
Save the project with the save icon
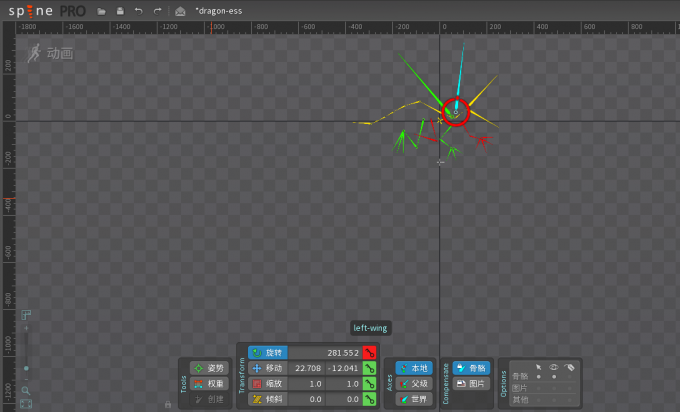pyautogui.click(x=120, y=11)
